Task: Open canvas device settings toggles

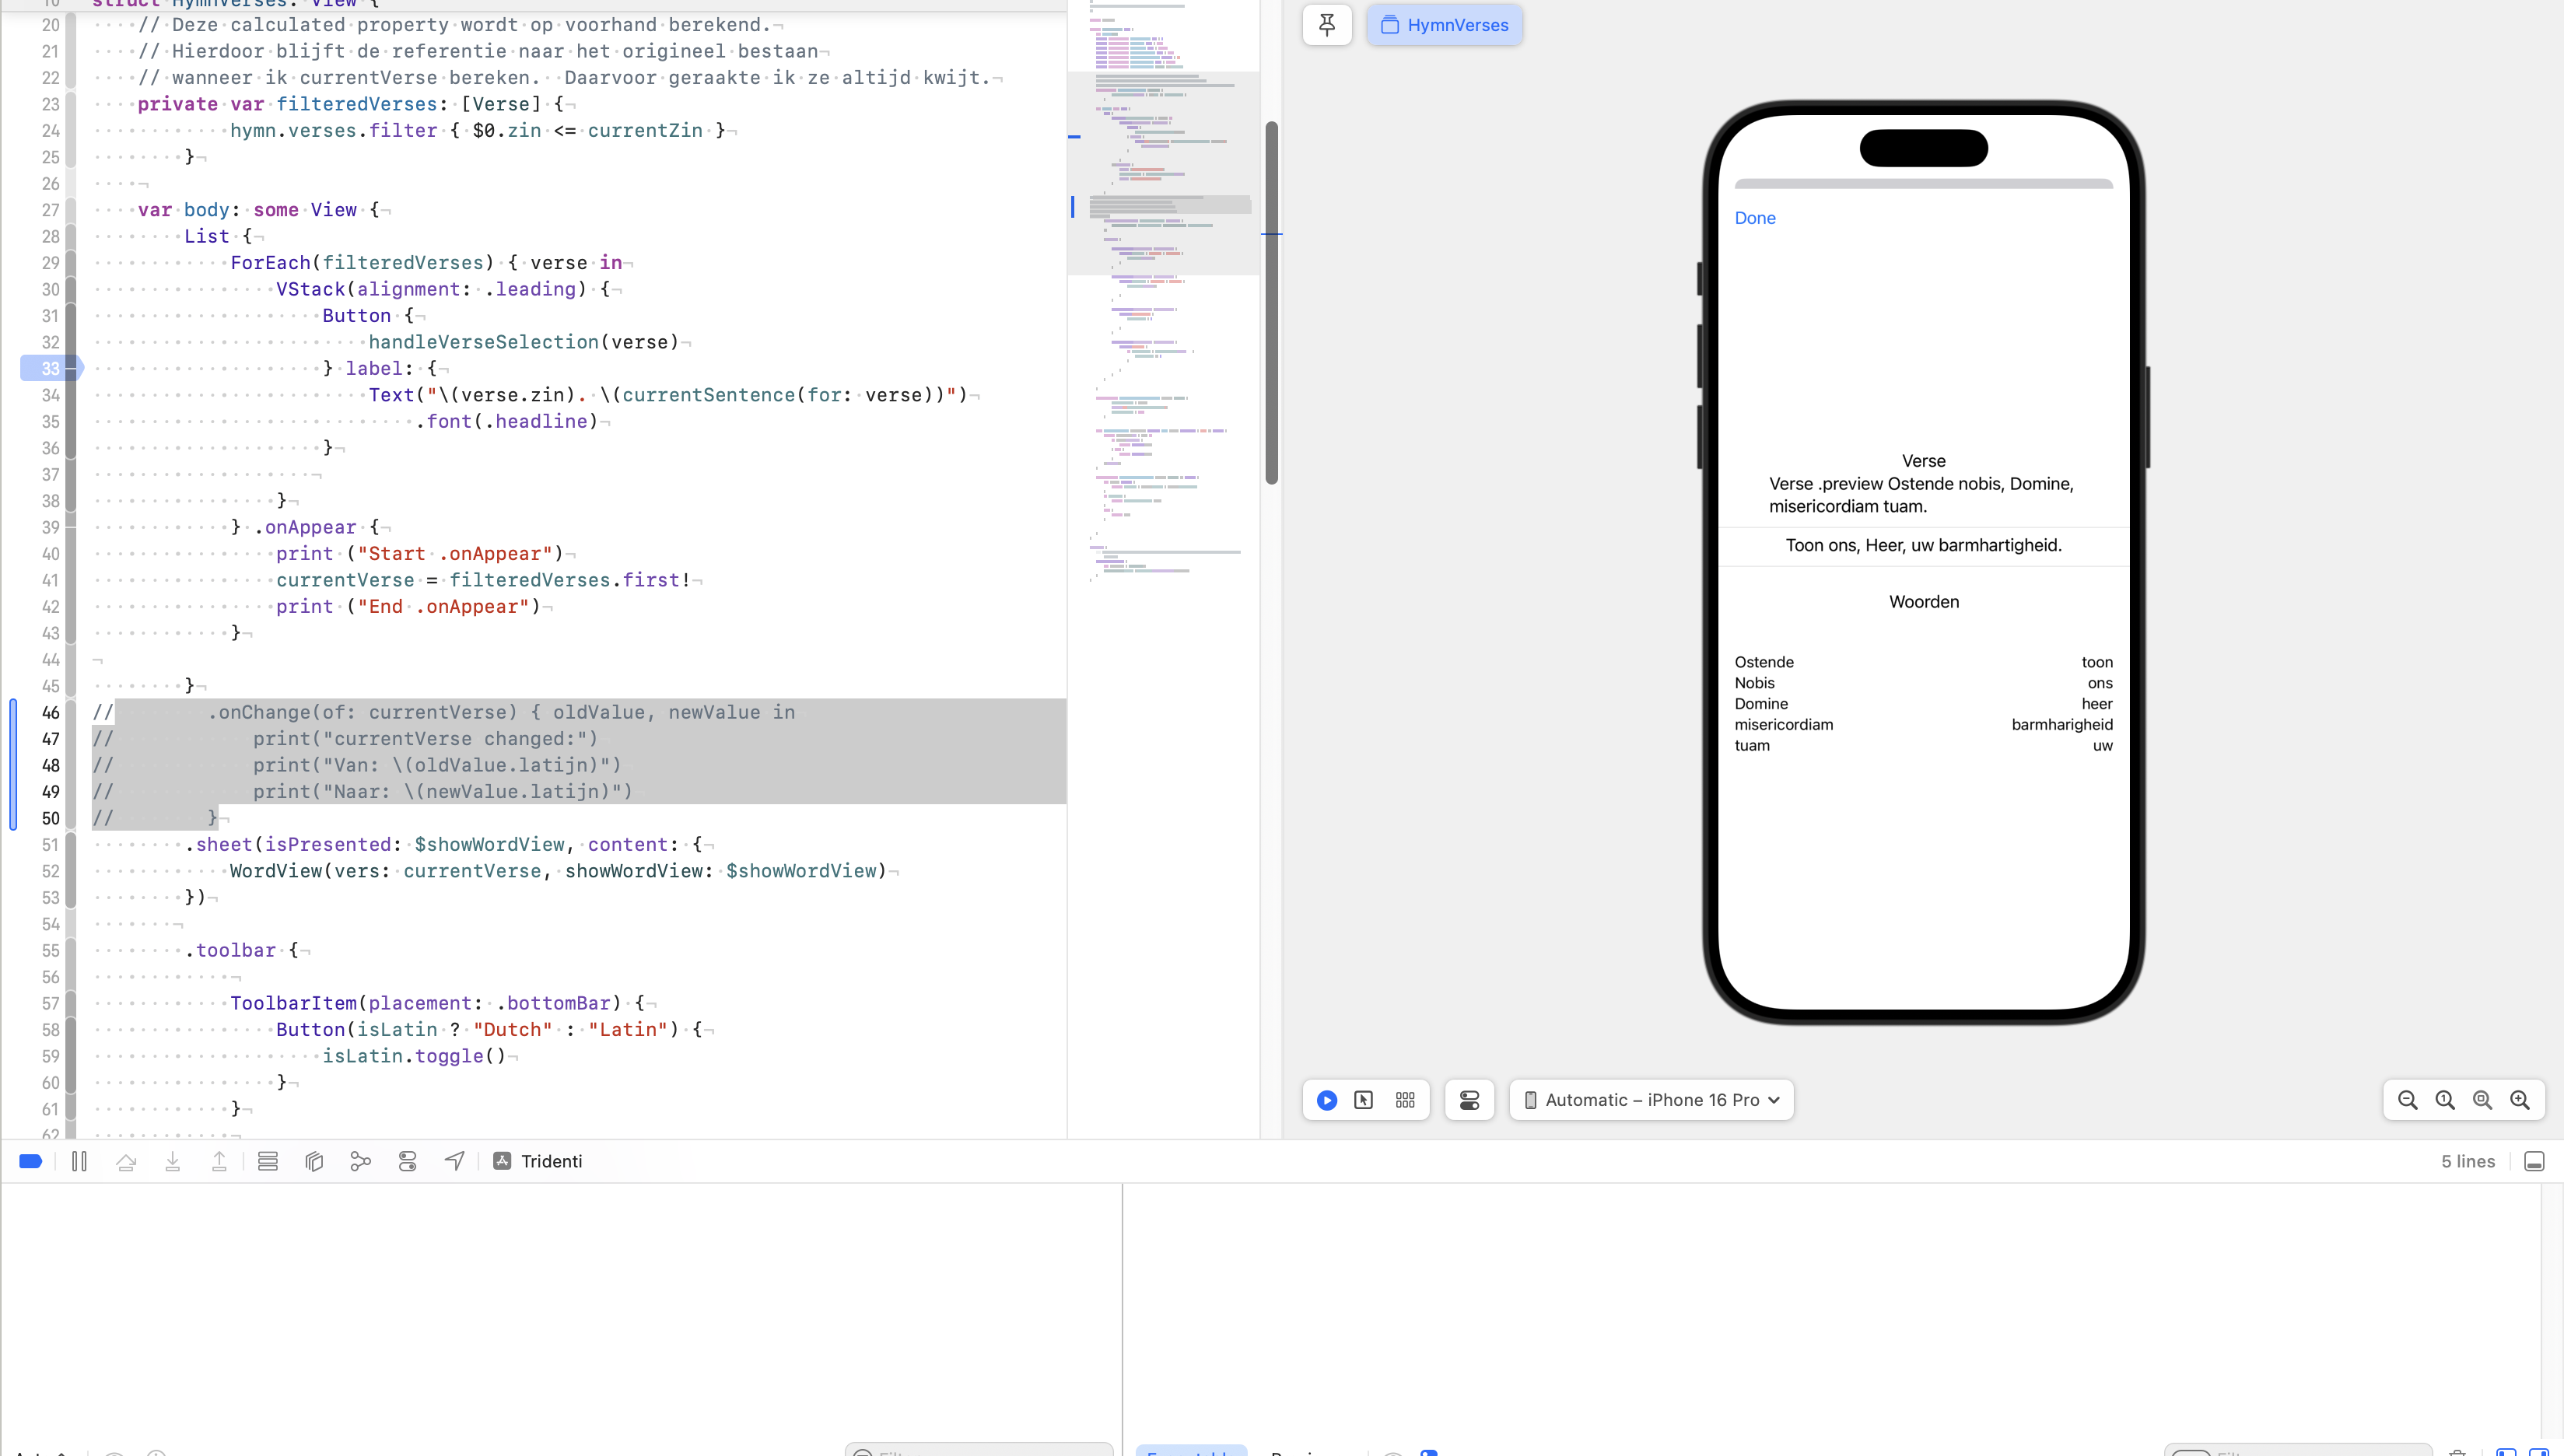Action: (1469, 1100)
